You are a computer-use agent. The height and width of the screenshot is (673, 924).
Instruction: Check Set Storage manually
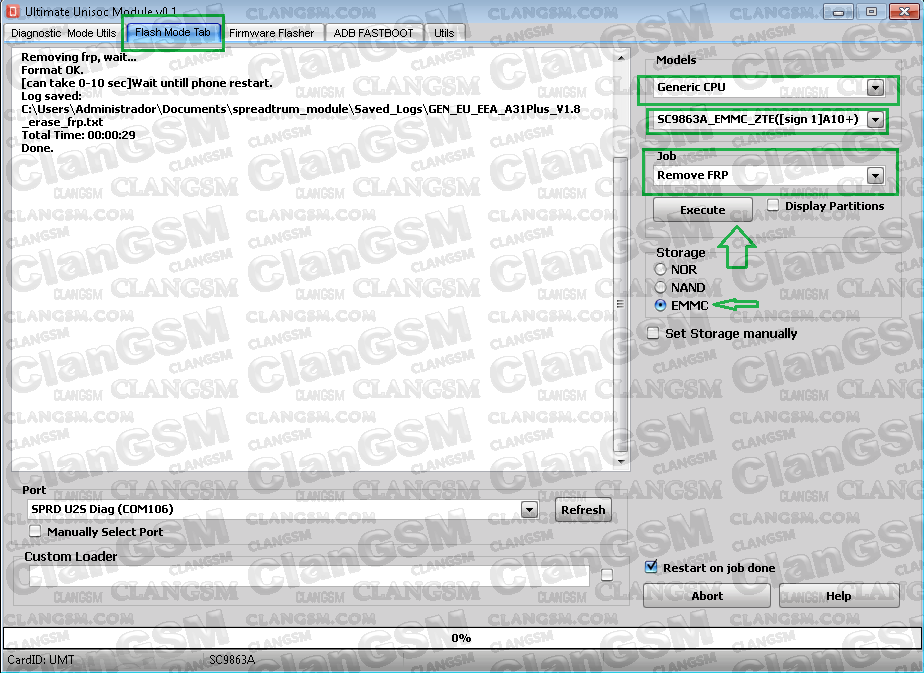click(x=653, y=333)
